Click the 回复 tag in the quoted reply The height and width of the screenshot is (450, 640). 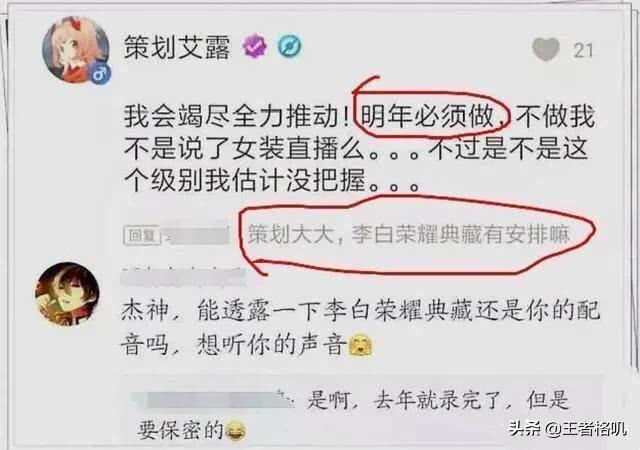coord(141,235)
